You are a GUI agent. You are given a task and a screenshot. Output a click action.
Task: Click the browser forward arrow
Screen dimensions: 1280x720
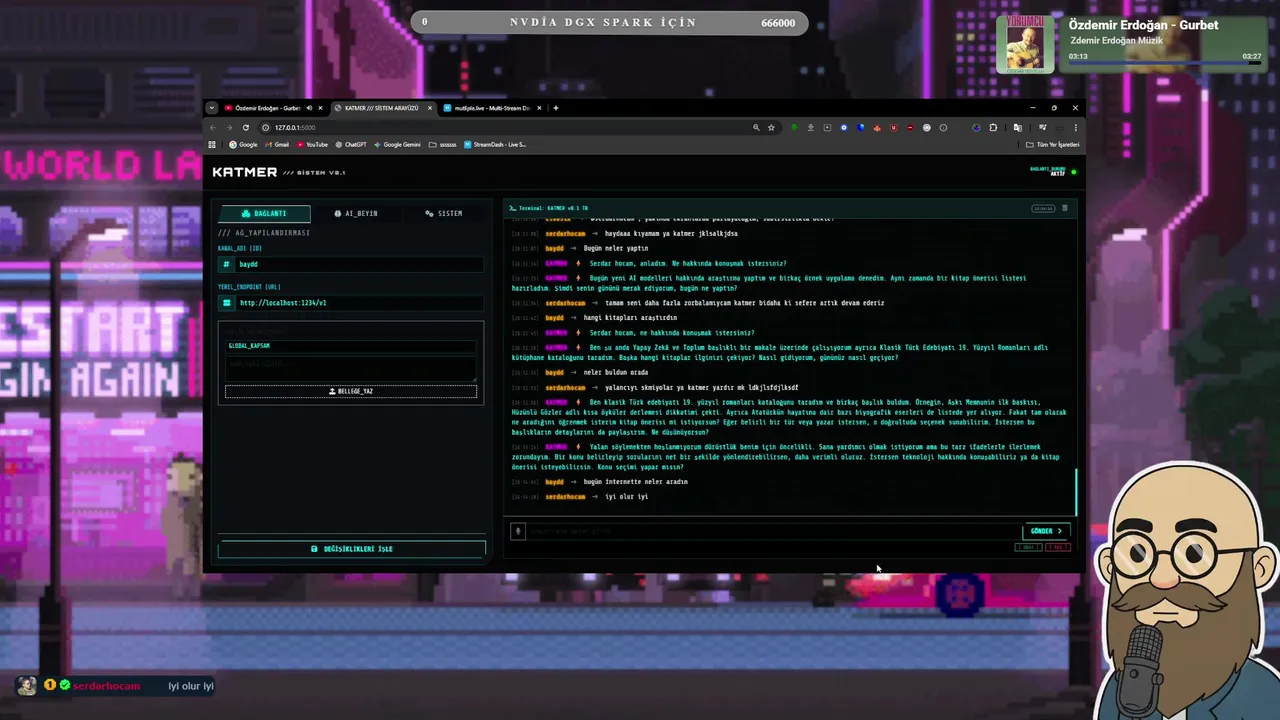tap(229, 127)
